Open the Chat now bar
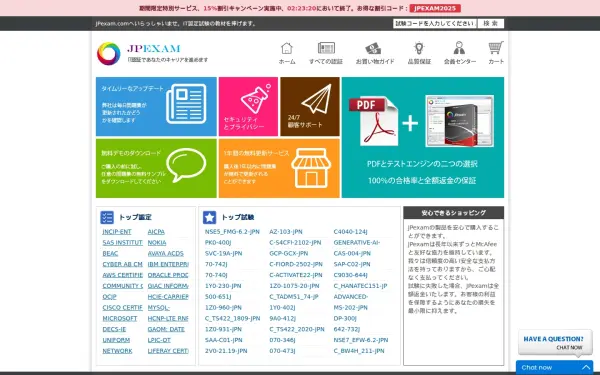This screenshot has height=375, width=600. click(554, 367)
